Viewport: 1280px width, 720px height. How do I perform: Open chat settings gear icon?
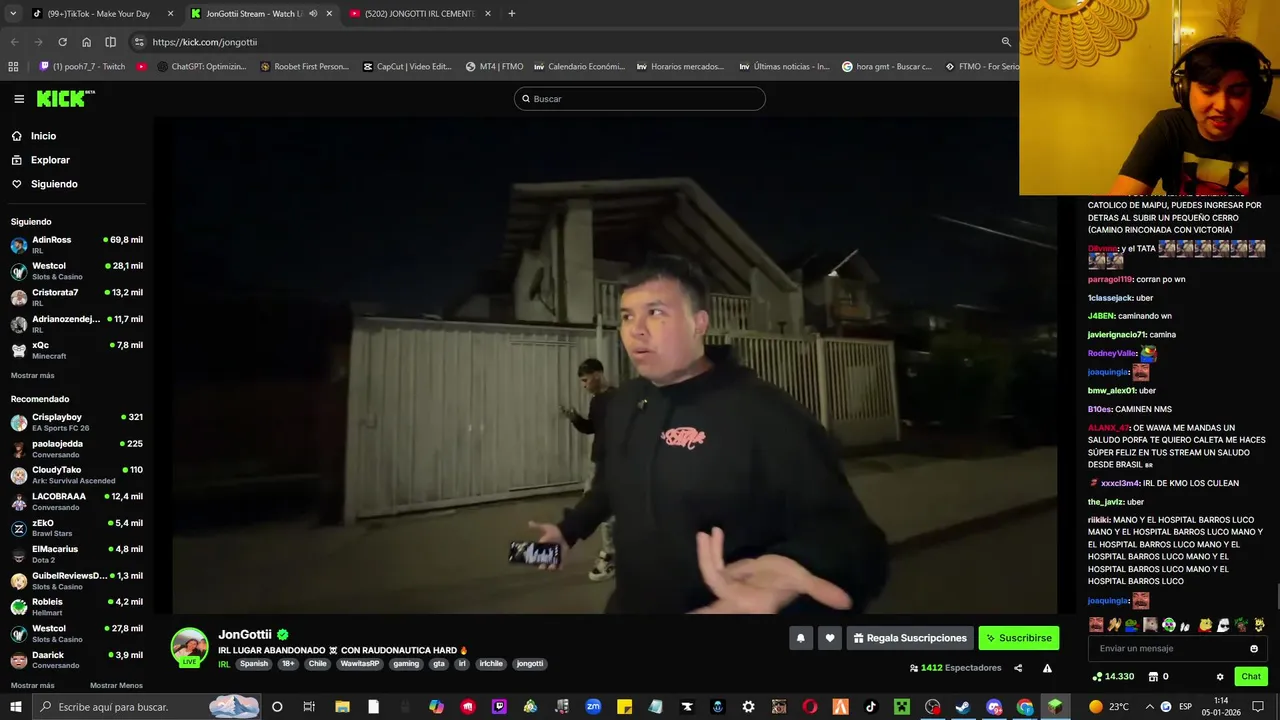(1220, 677)
